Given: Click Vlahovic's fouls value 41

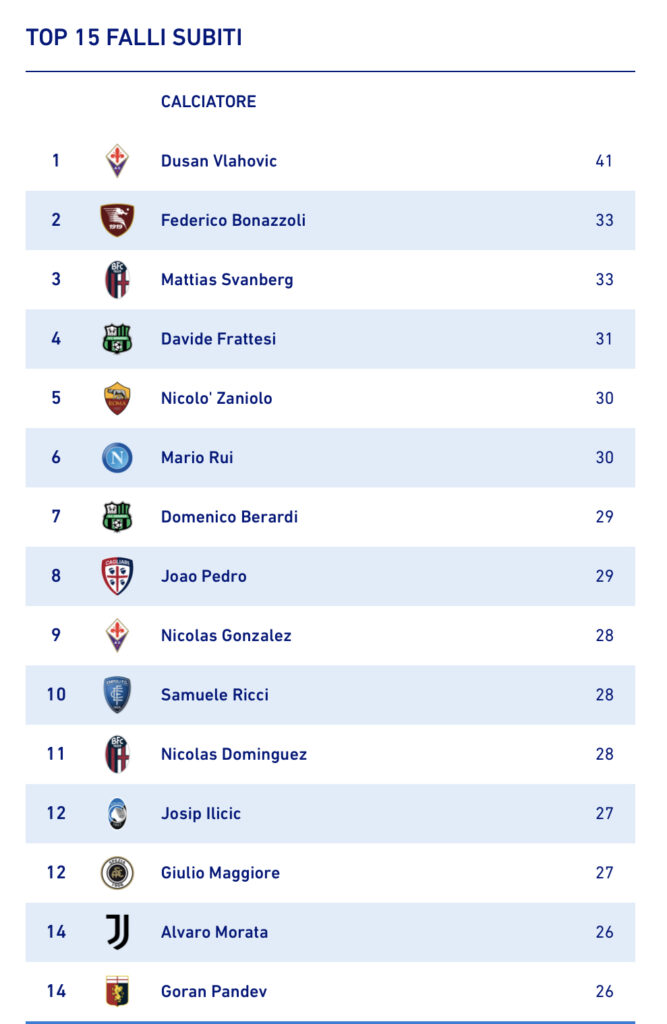Looking at the screenshot, I should tap(604, 161).
